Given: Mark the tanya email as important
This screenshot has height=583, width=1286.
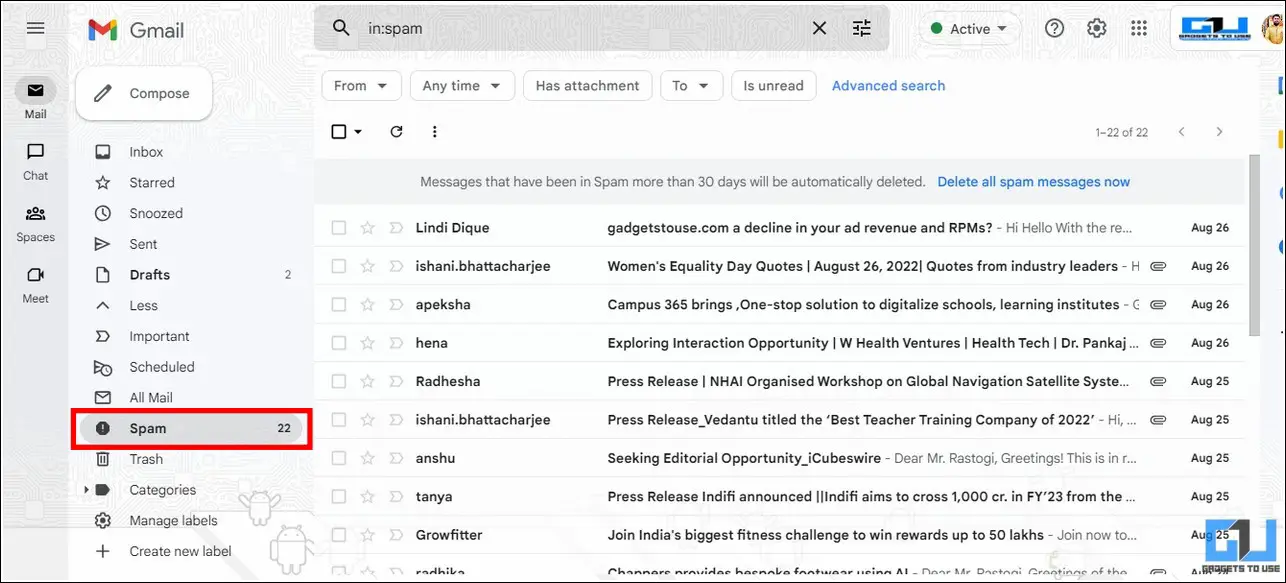Looking at the screenshot, I should [395, 497].
